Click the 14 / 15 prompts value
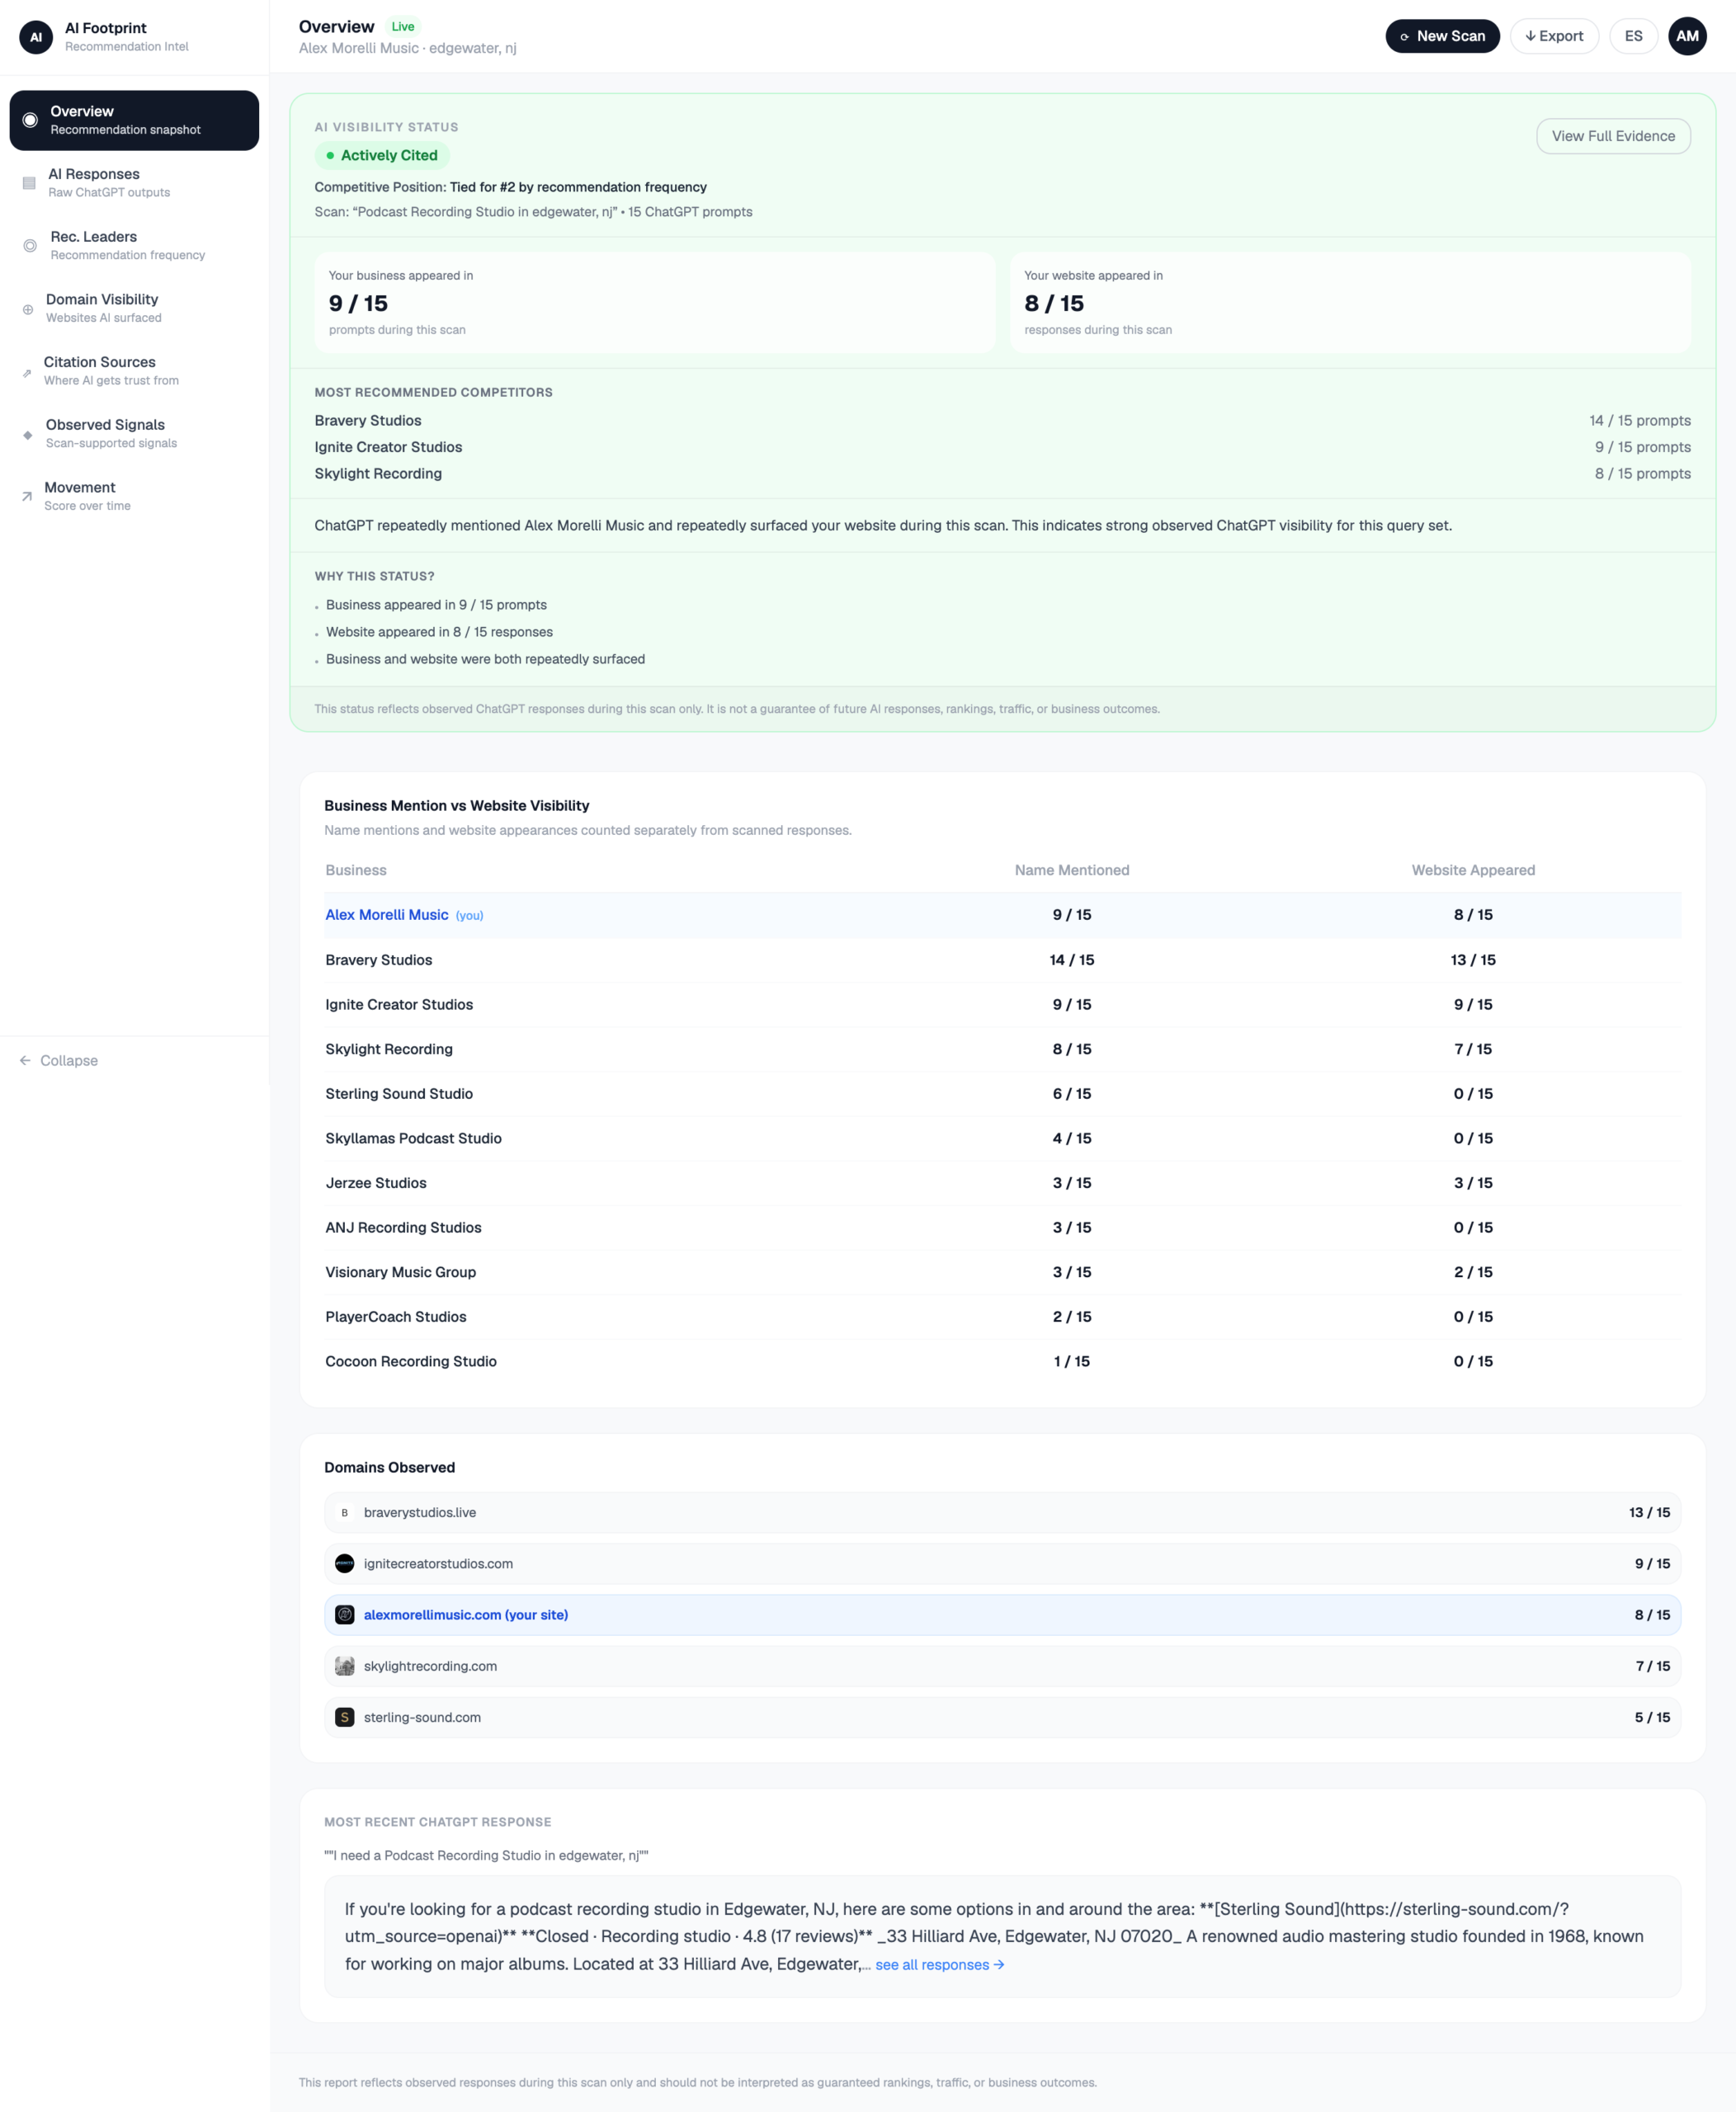 tap(1640, 420)
